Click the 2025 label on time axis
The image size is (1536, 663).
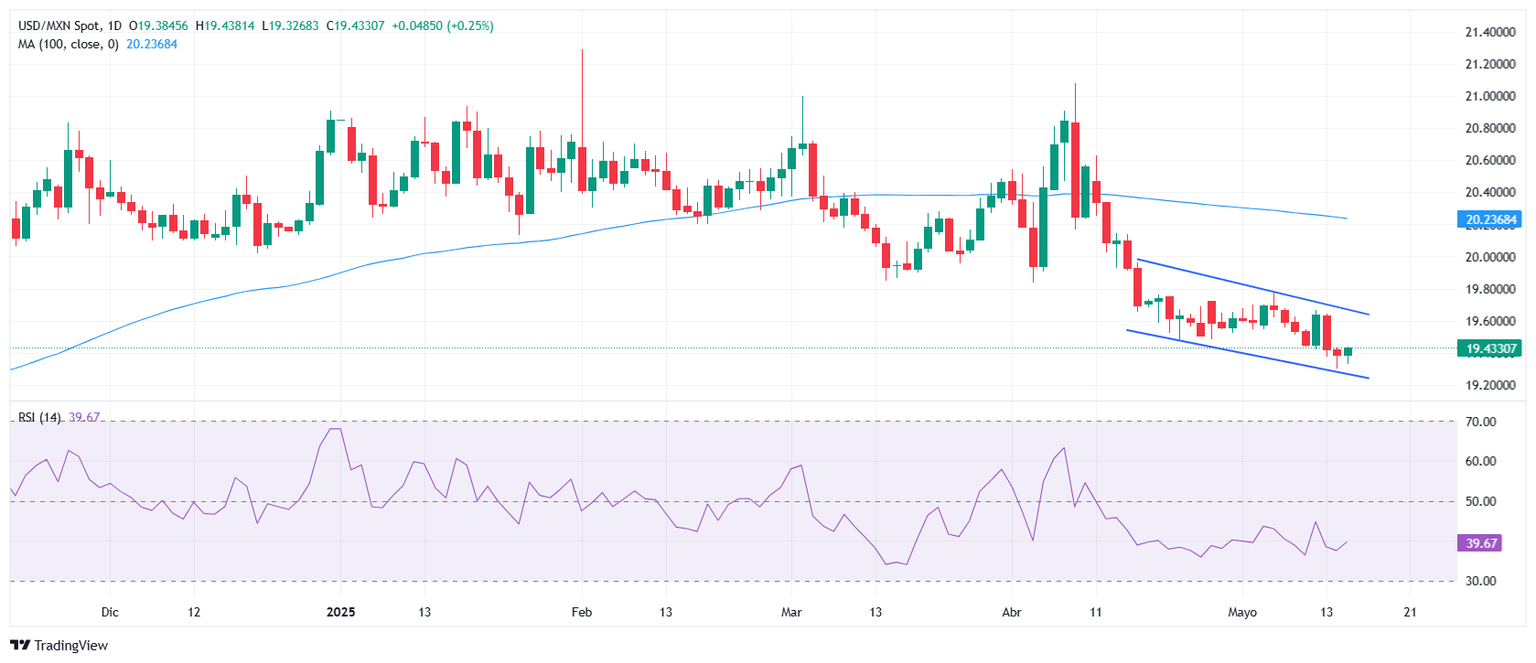point(340,611)
